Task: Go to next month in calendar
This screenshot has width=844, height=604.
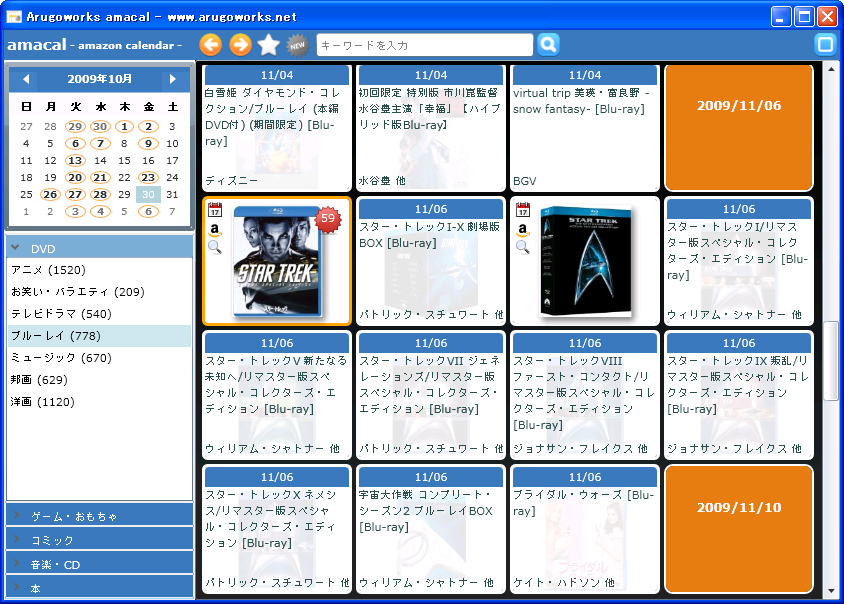Action: click(x=173, y=79)
